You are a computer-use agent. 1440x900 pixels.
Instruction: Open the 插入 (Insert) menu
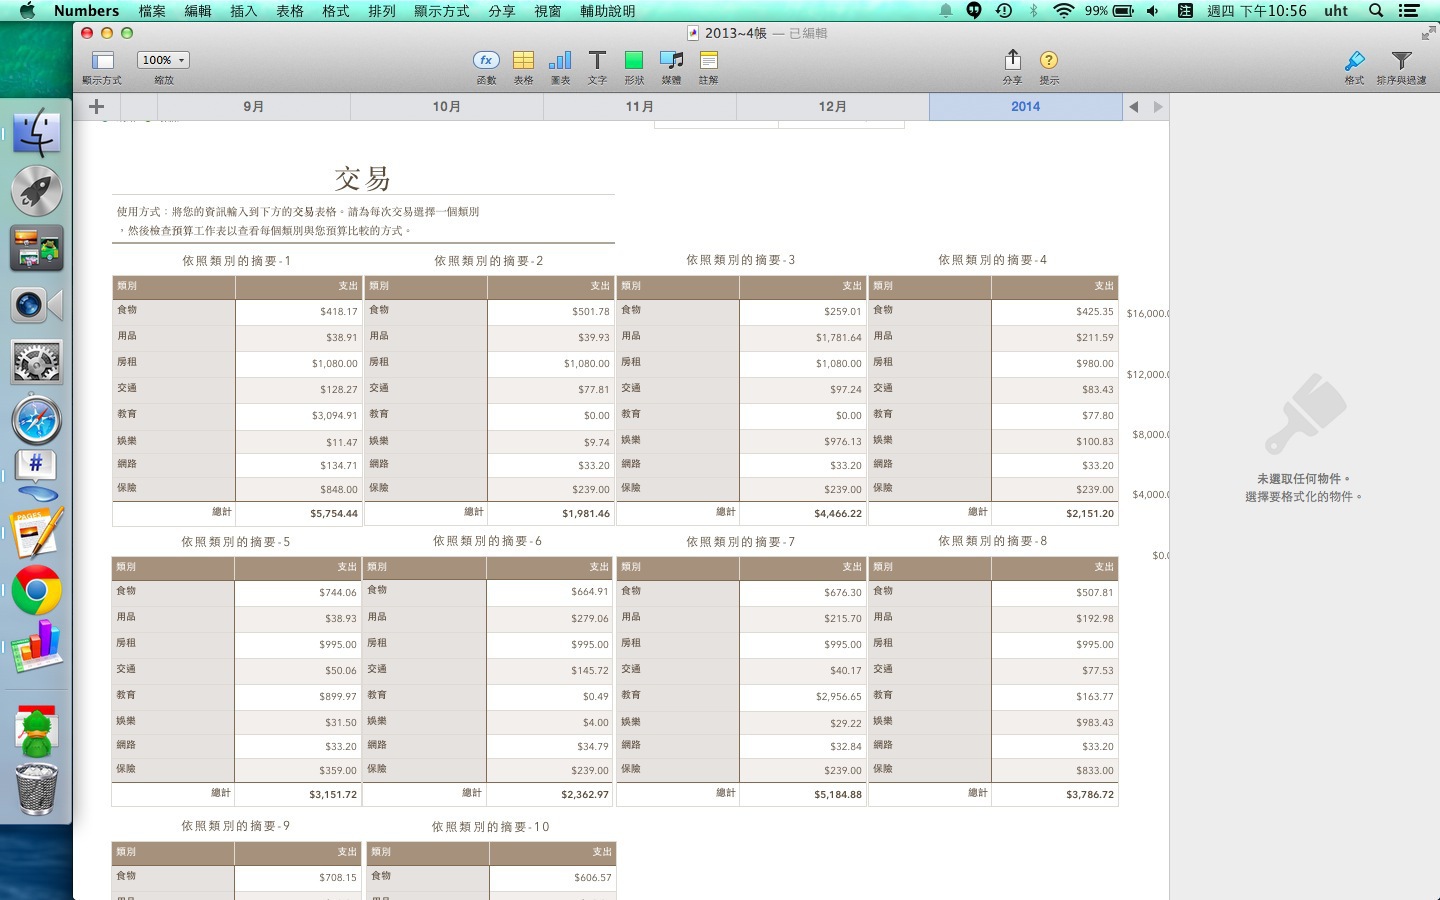point(244,11)
